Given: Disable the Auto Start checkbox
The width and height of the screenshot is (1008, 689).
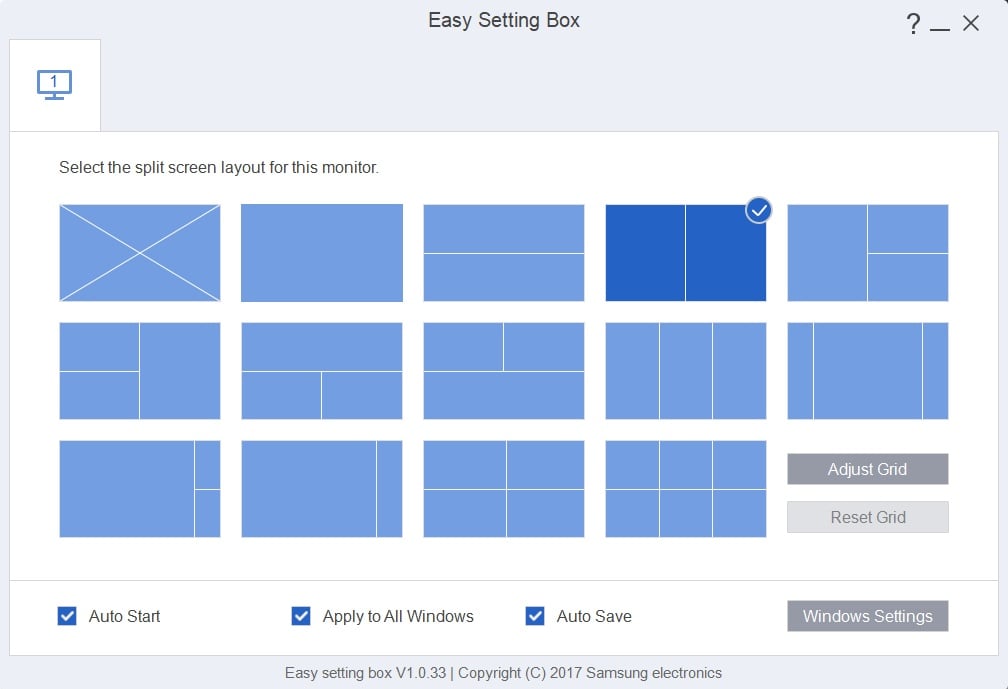Looking at the screenshot, I should point(68,616).
